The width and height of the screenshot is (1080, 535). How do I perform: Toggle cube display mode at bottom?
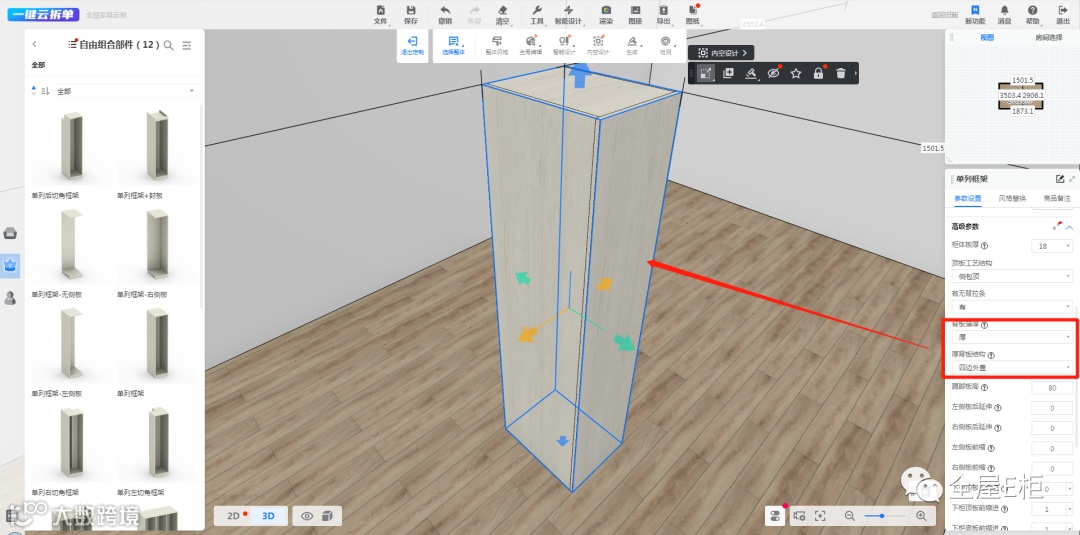[x=328, y=516]
